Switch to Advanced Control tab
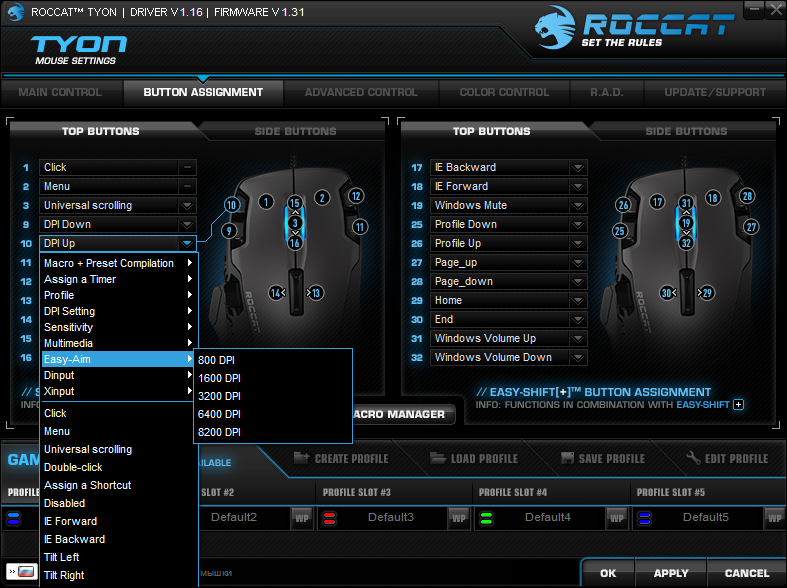 (x=361, y=92)
